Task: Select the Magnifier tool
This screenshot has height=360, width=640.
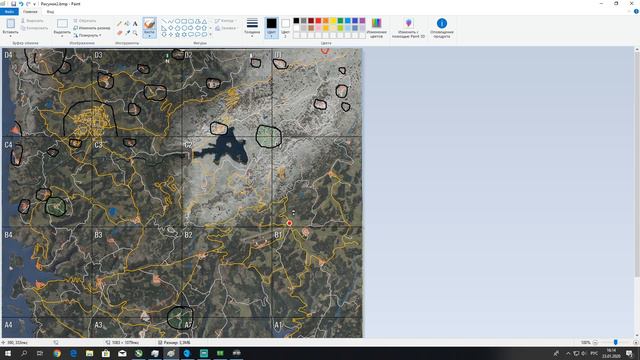Action: coord(135,32)
